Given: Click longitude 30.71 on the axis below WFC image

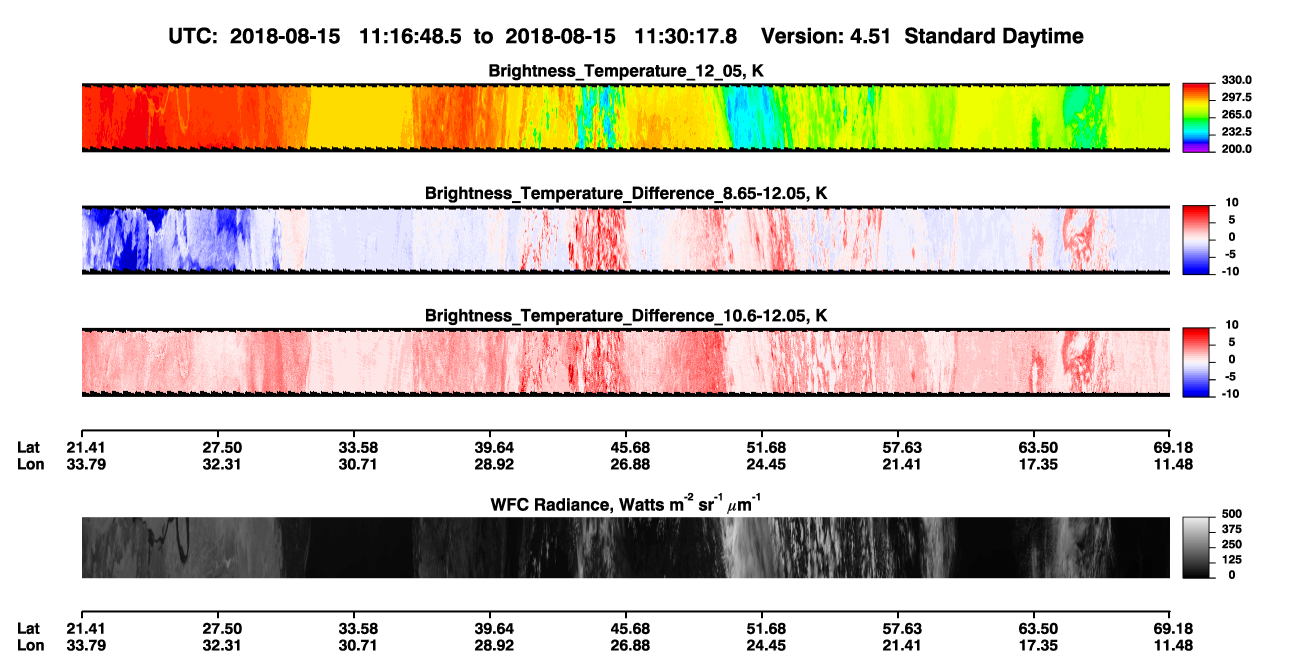Looking at the screenshot, I should tap(357, 644).
